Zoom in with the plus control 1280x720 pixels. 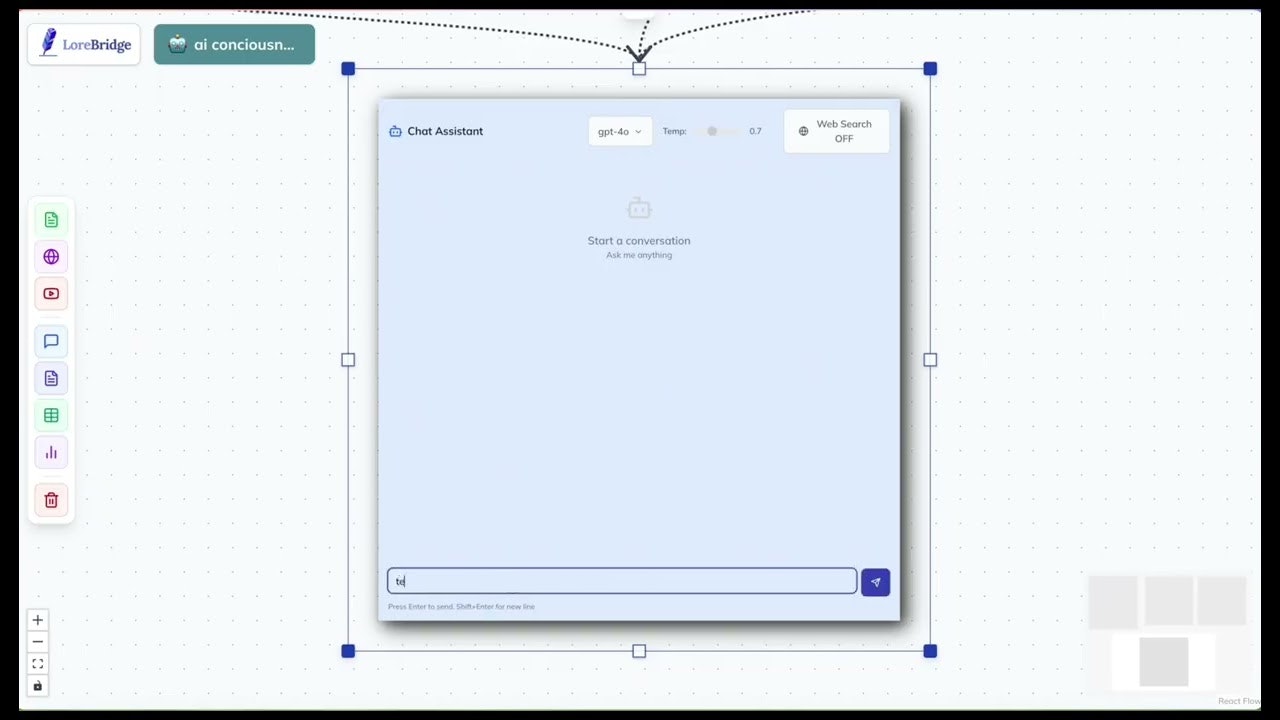[38, 620]
